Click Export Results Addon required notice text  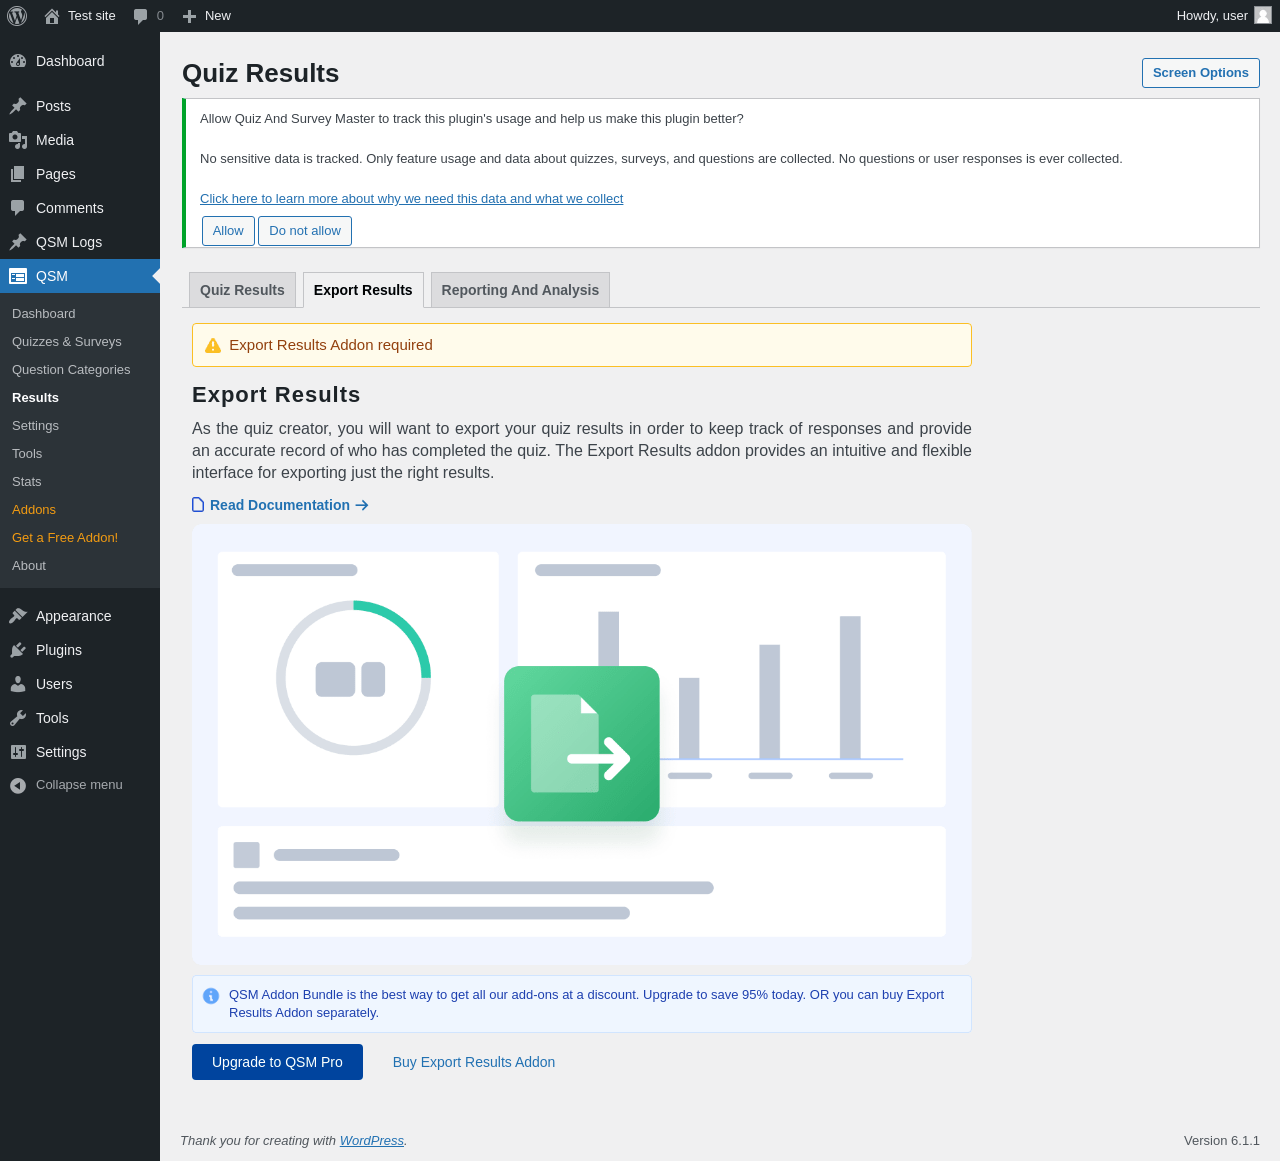click(x=331, y=345)
